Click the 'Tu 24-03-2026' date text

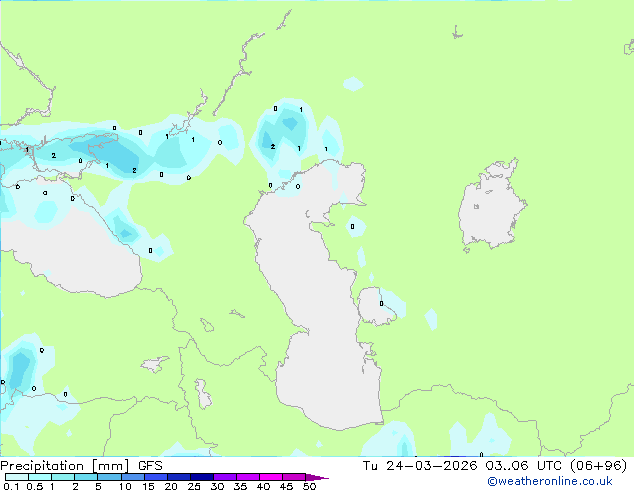[x=420, y=466]
